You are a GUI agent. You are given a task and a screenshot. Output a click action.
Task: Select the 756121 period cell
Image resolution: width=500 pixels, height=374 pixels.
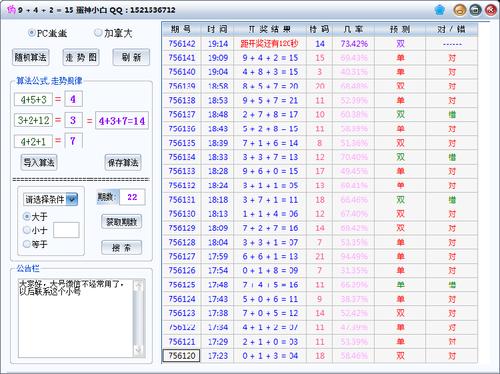coord(182,342)
